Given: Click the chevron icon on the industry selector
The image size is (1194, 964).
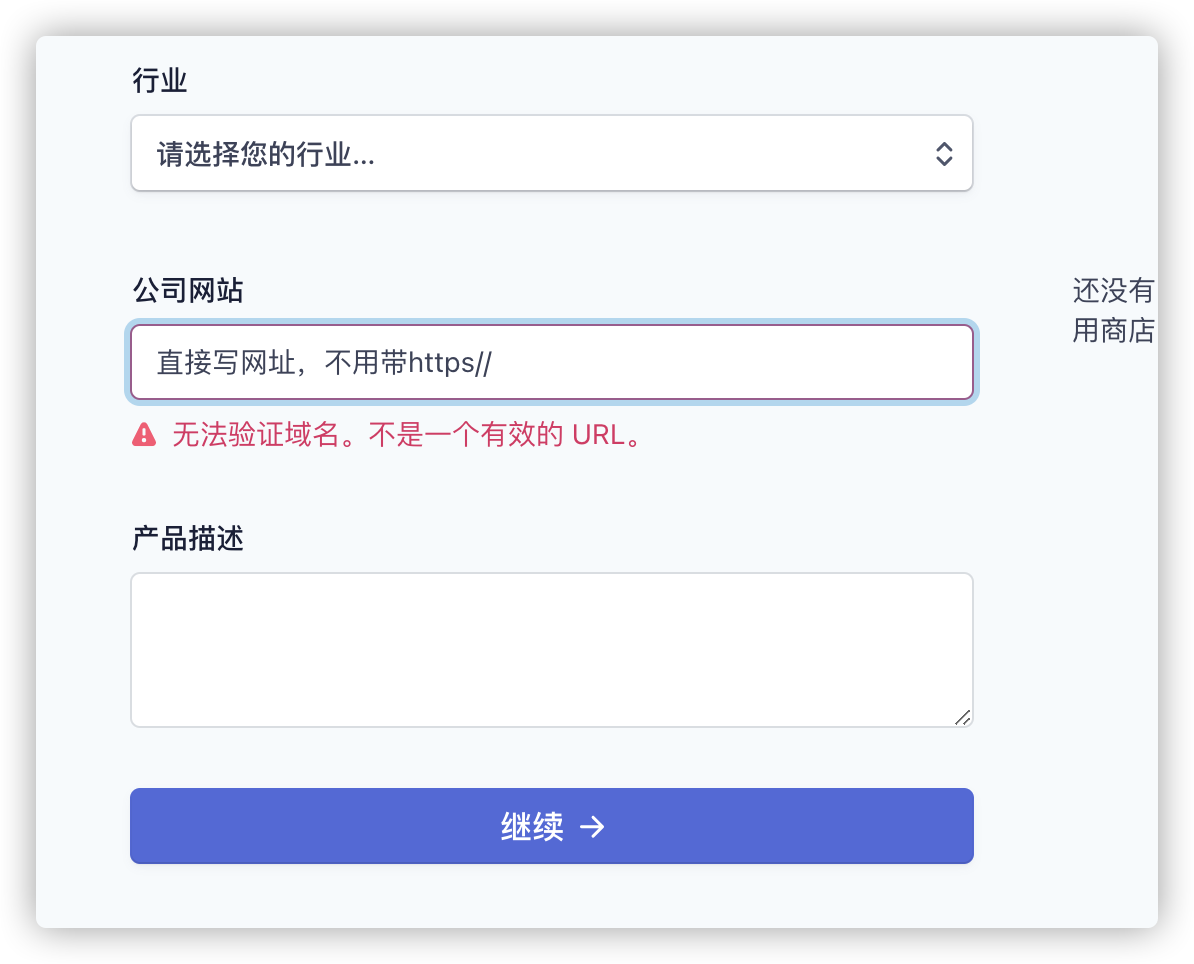Looking at the screenshot, I should click(944, 153).
